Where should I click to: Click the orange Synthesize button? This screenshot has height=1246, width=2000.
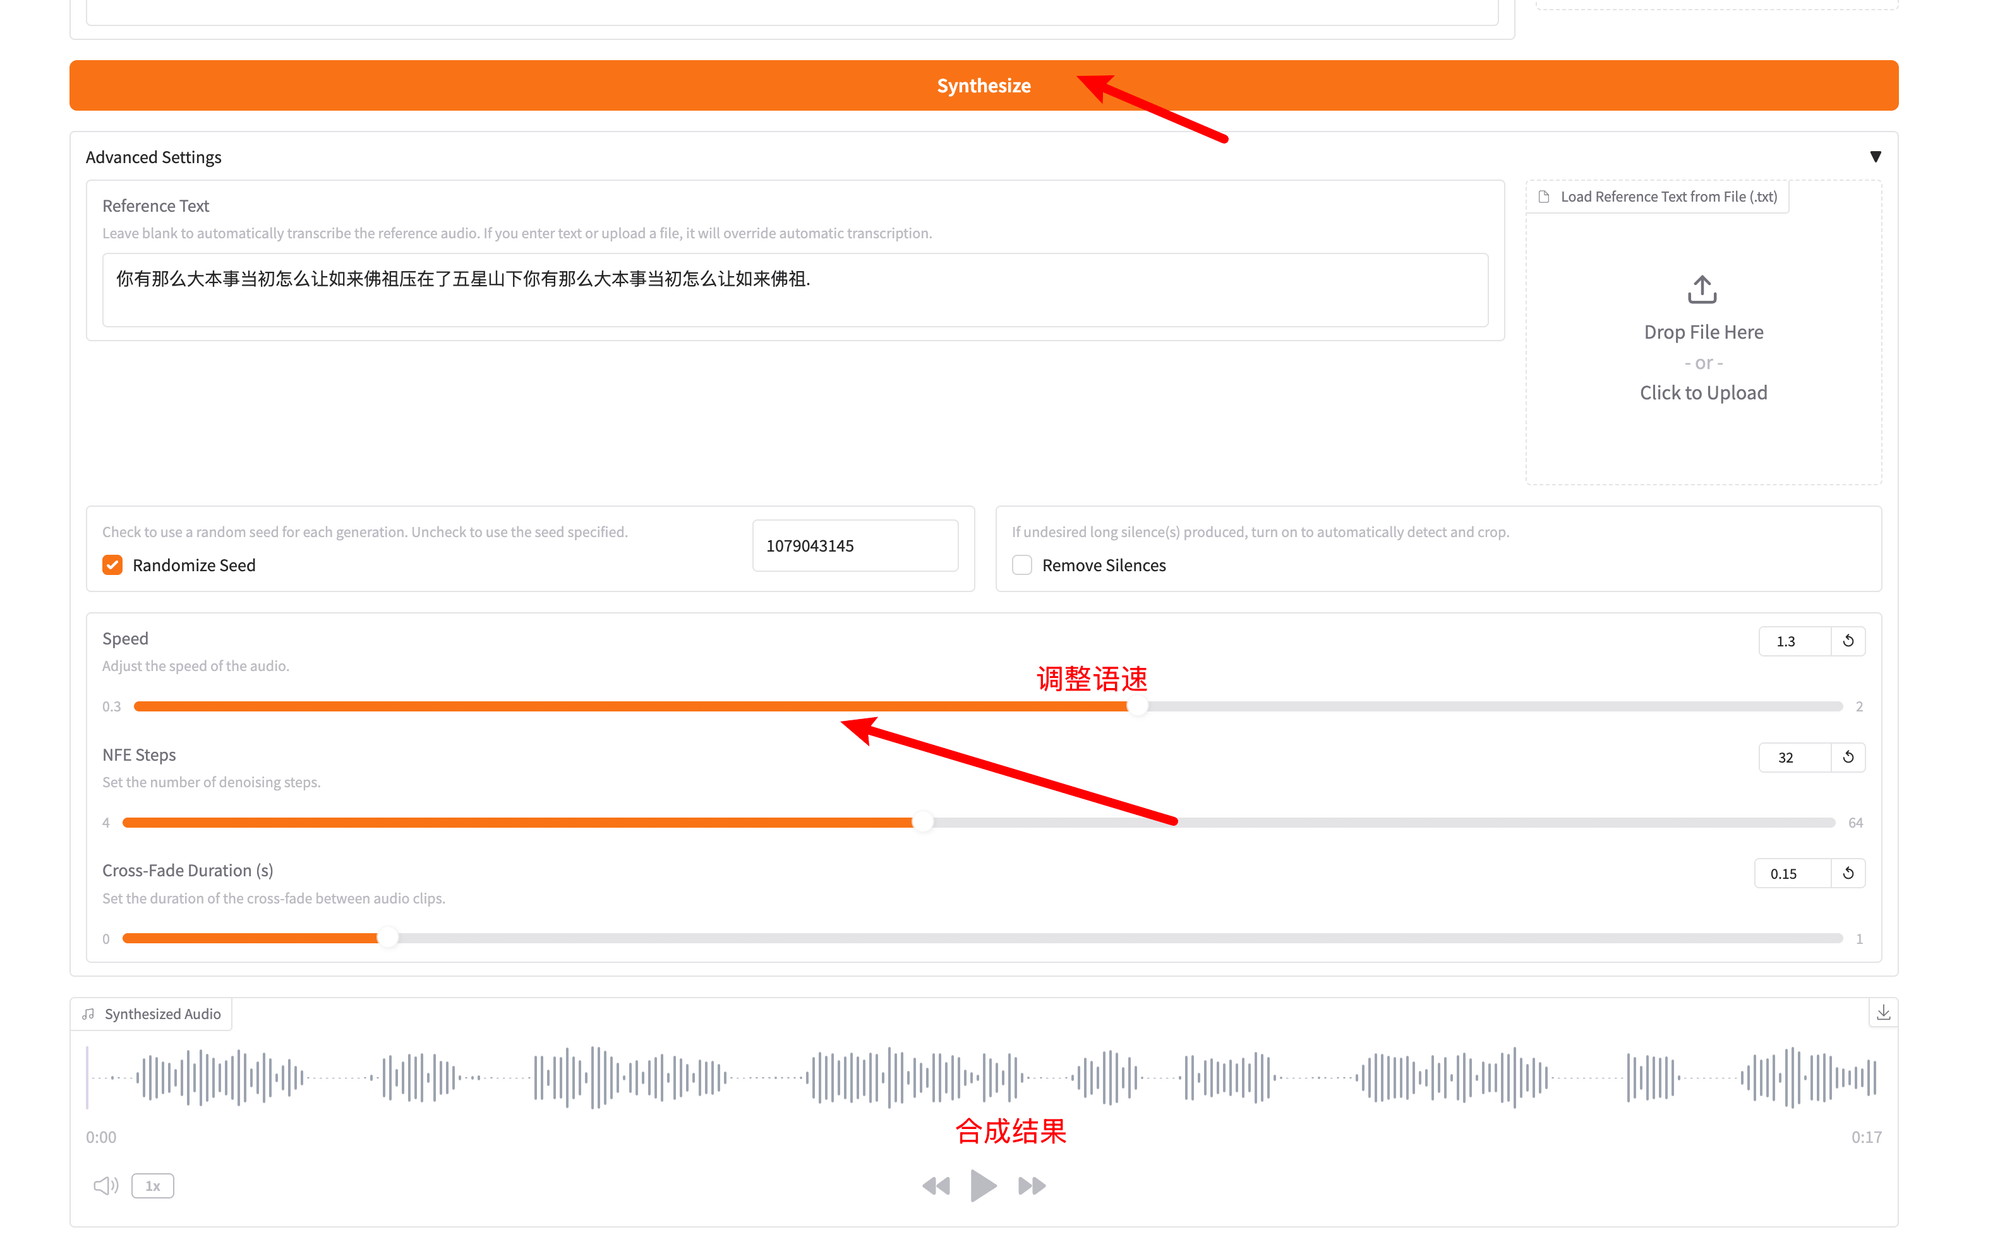click(x=983, y=86)
